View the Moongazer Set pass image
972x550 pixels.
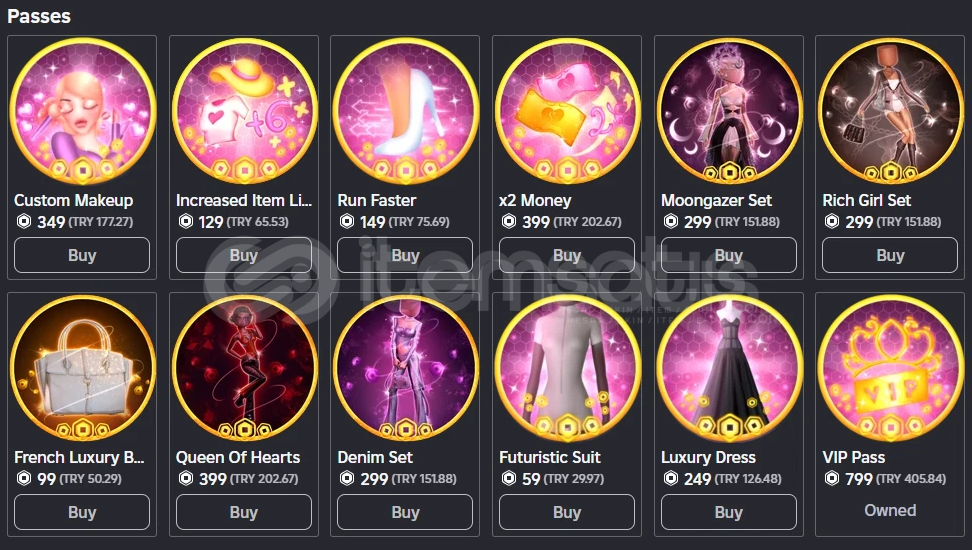click(x=729, y=112)
